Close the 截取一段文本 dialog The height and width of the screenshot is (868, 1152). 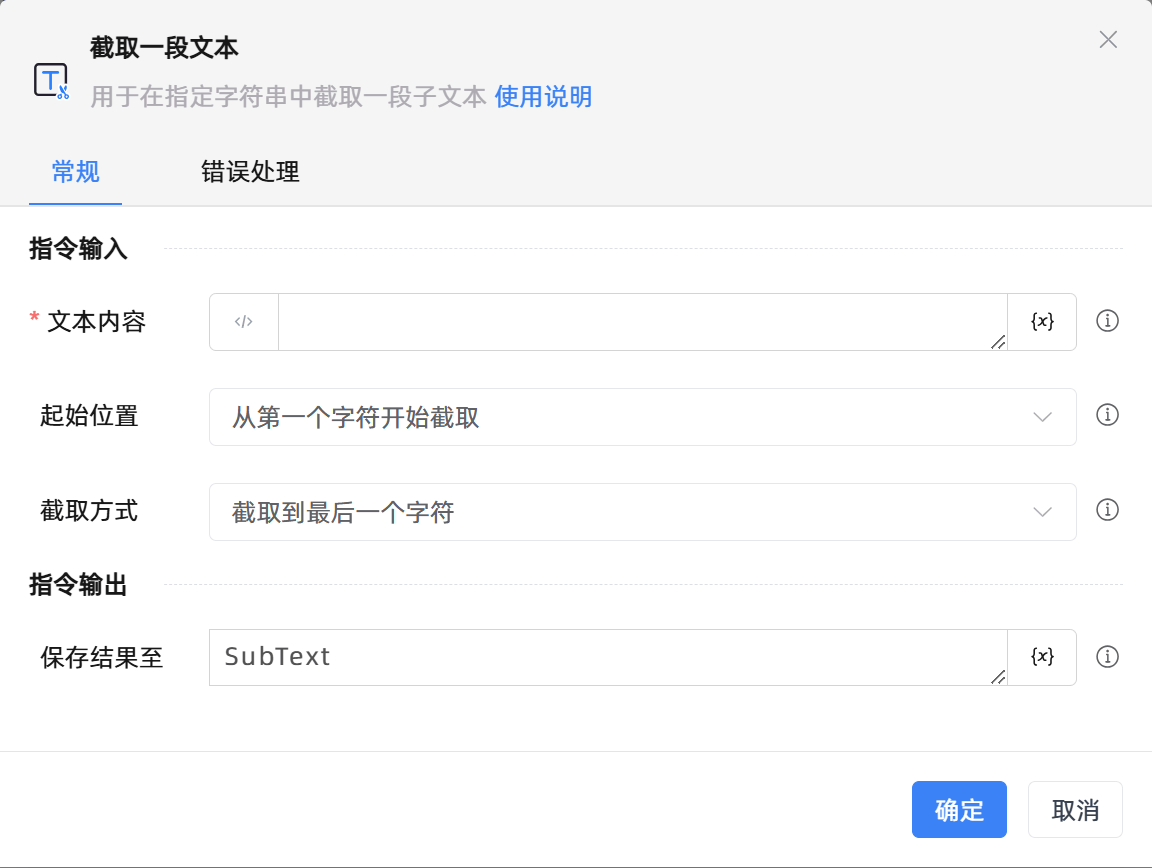(x=1108, y=40)
